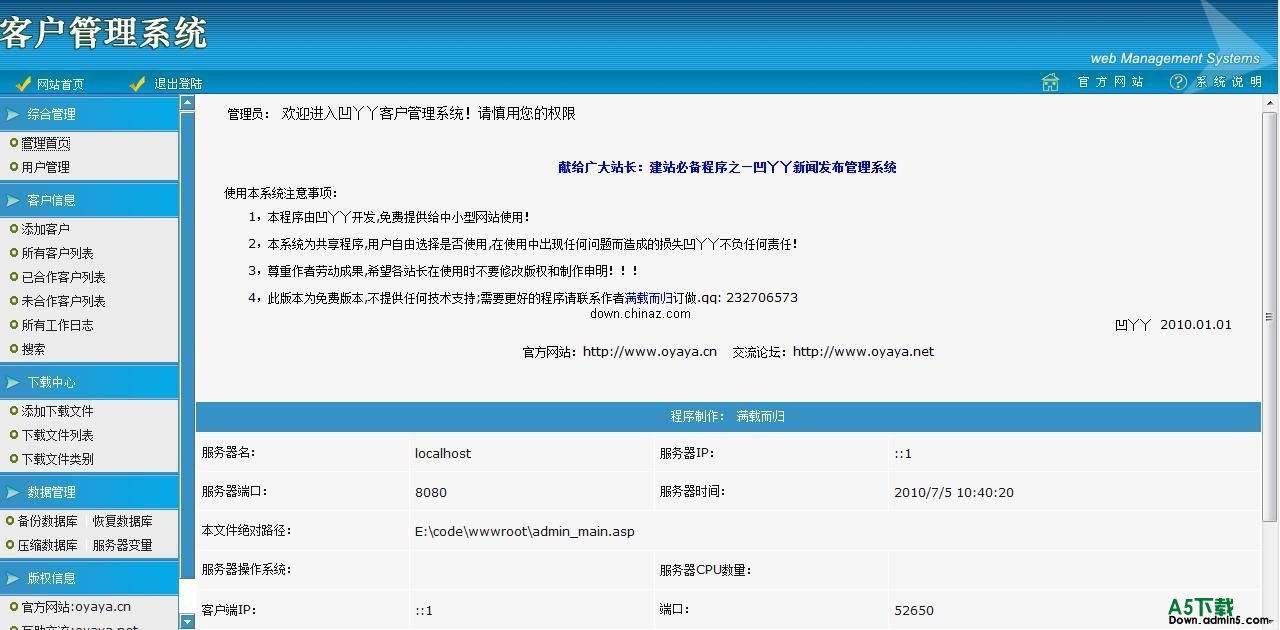Collapse the 综合管理 sidebar section
This screenshot has width=1280, height=630.
point(89,114)
